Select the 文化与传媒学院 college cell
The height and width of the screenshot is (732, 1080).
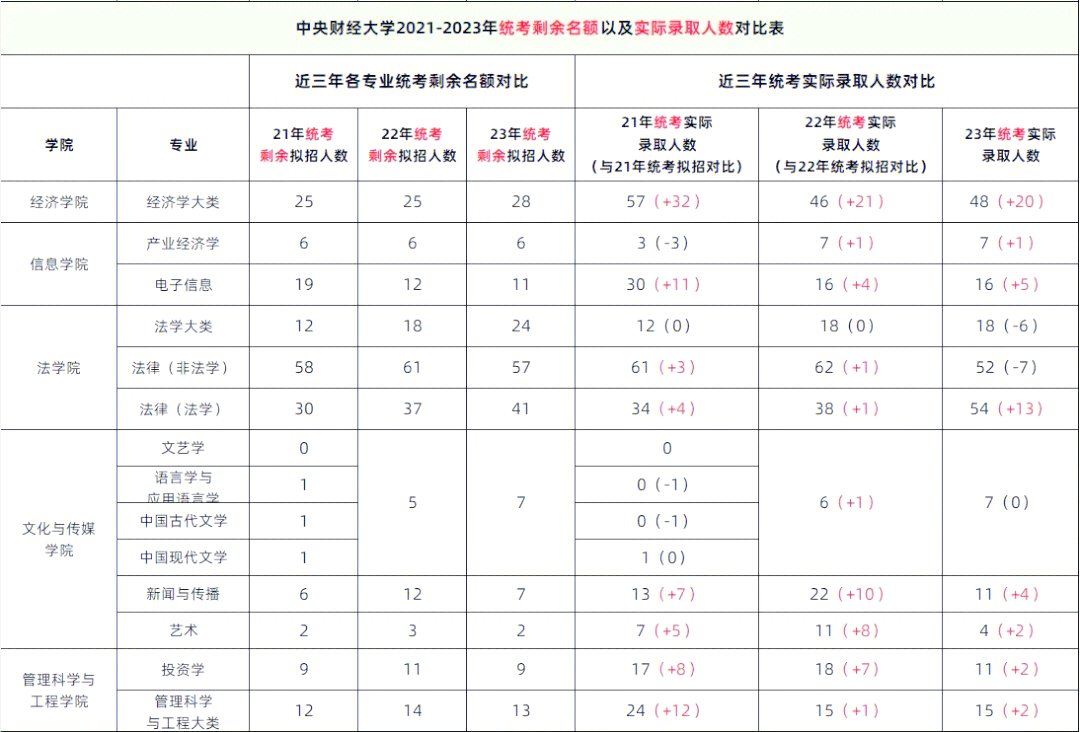click(x=59, y=539)
